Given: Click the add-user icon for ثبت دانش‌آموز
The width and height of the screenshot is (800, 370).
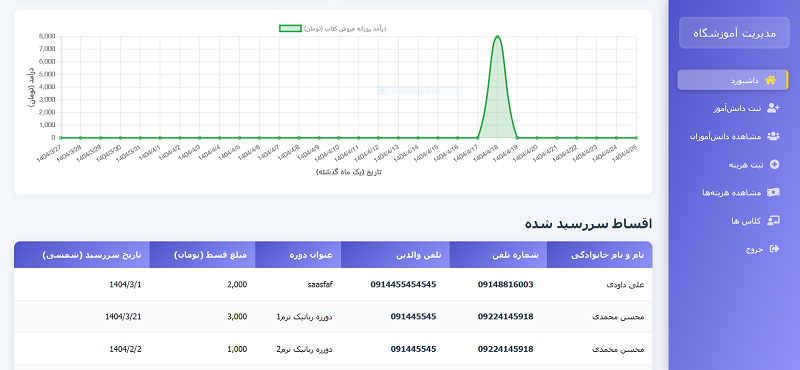Looking at the screenshot, I should (x=773, y=108).
